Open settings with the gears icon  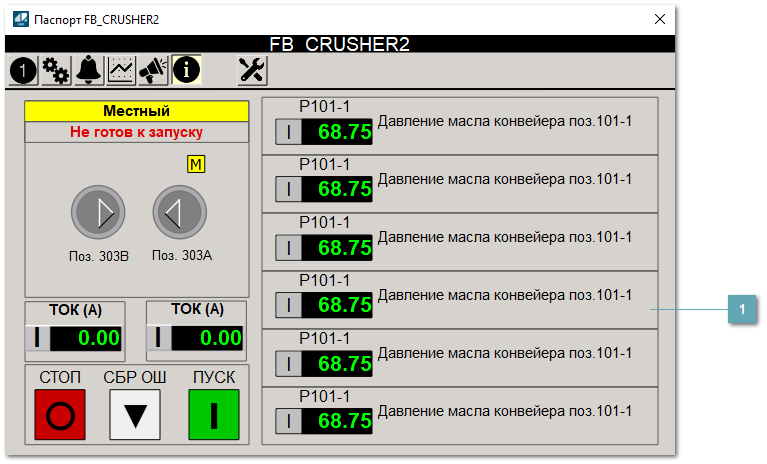(56, 70)
